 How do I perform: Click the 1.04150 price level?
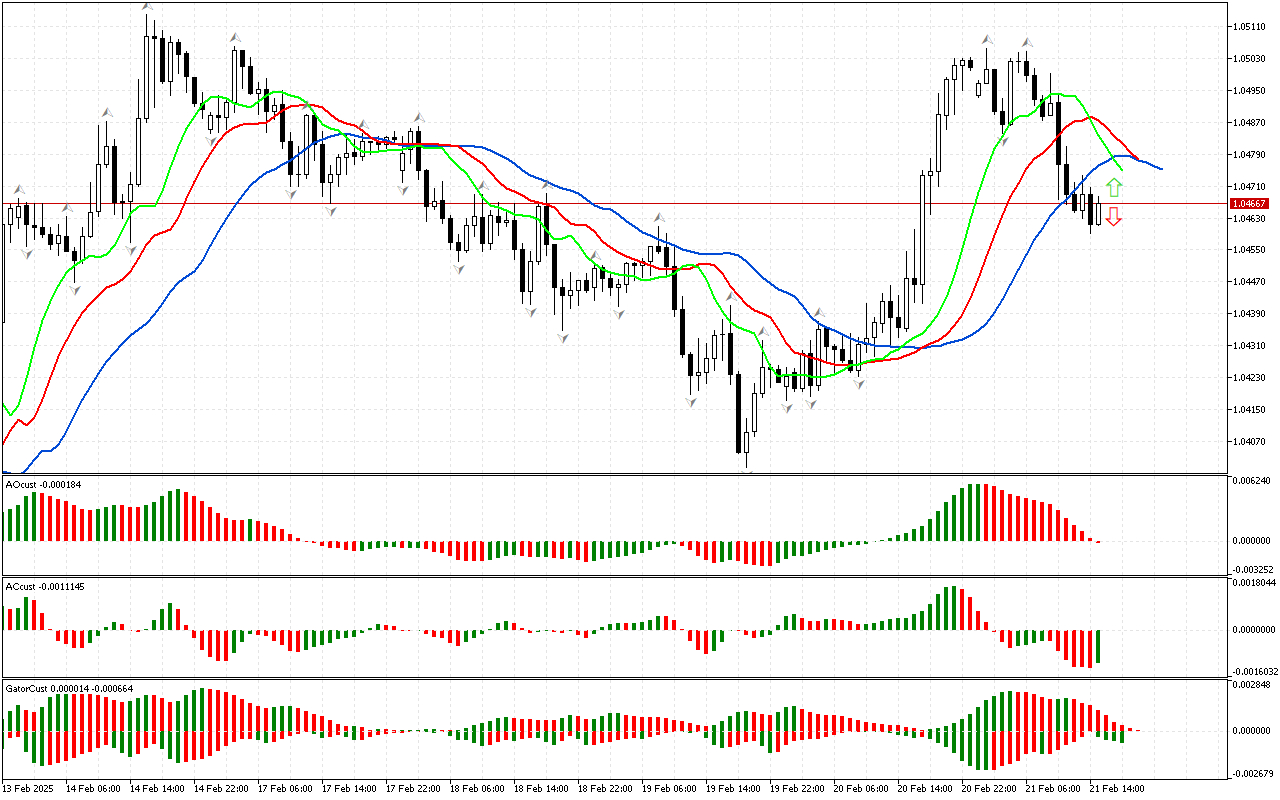coord(1251,410)
